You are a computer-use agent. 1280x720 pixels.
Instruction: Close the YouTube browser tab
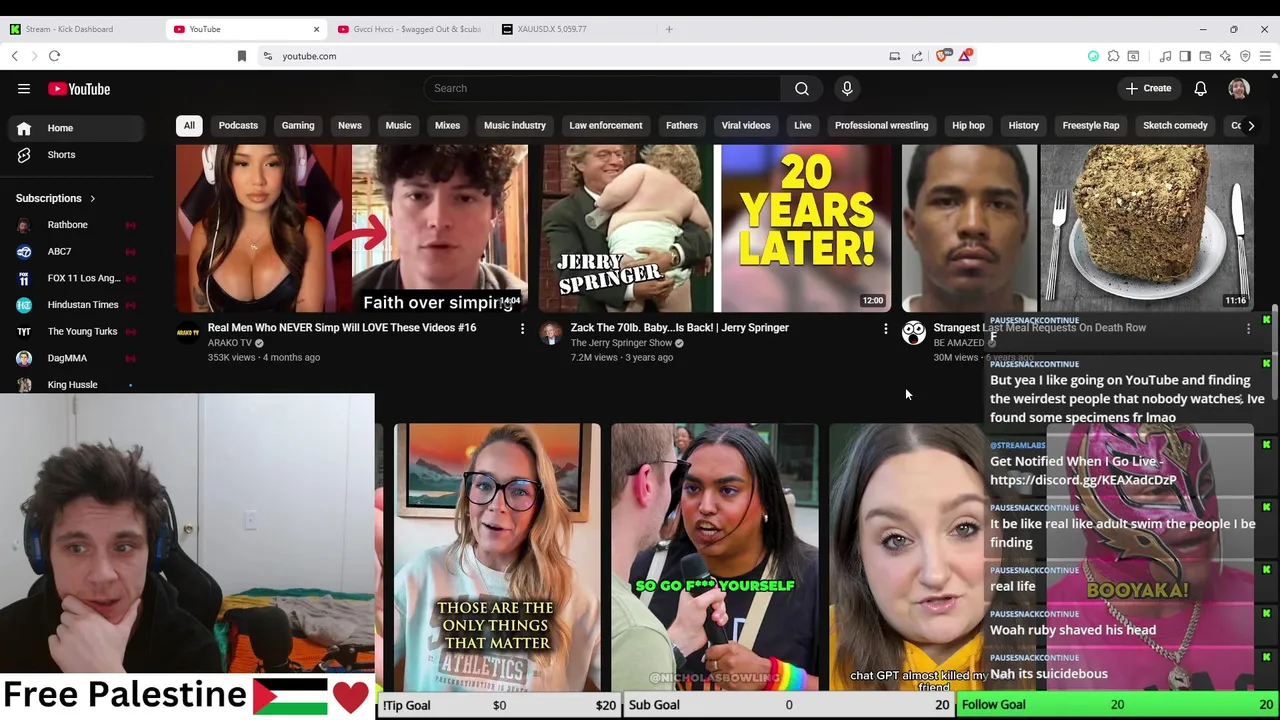(316, 29)
